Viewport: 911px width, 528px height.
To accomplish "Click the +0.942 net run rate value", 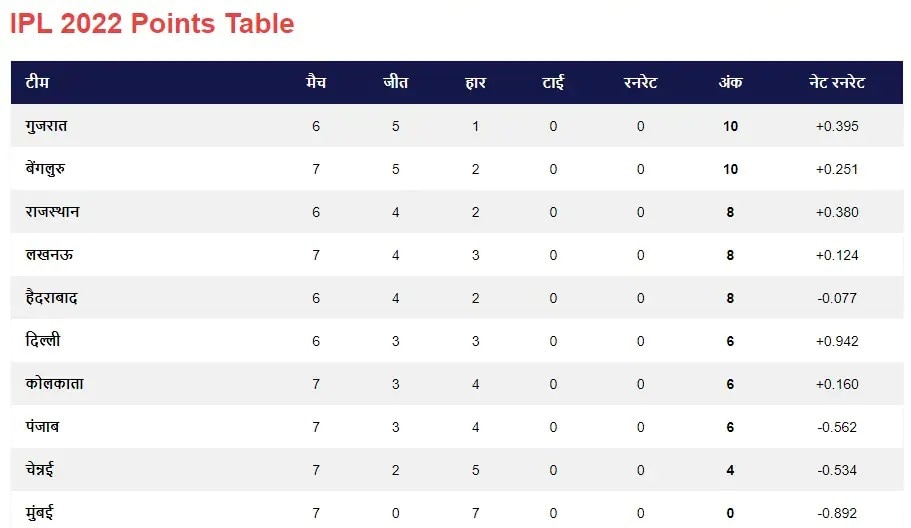I will (837, 341).
